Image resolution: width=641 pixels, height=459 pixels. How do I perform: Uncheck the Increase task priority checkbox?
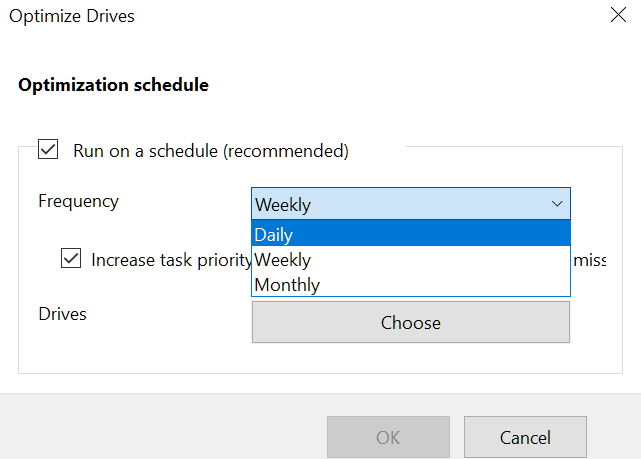71,259
